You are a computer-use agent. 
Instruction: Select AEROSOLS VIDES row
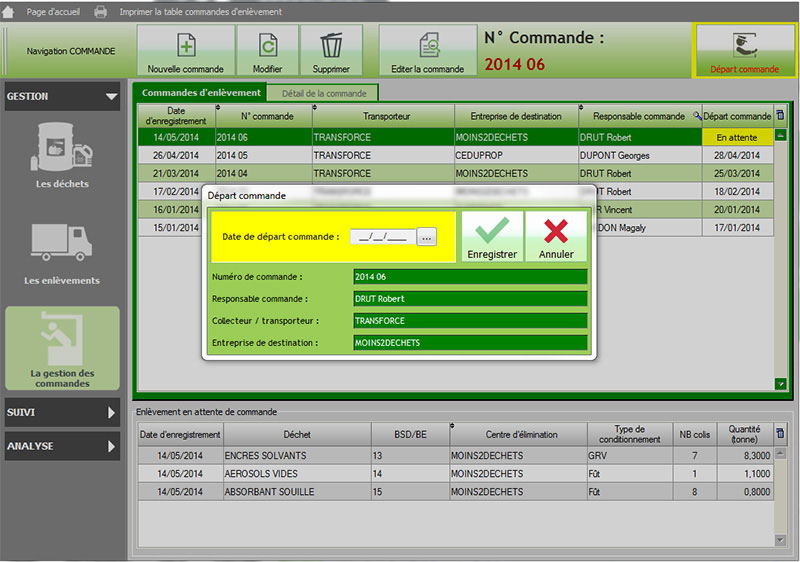[456, 474]
